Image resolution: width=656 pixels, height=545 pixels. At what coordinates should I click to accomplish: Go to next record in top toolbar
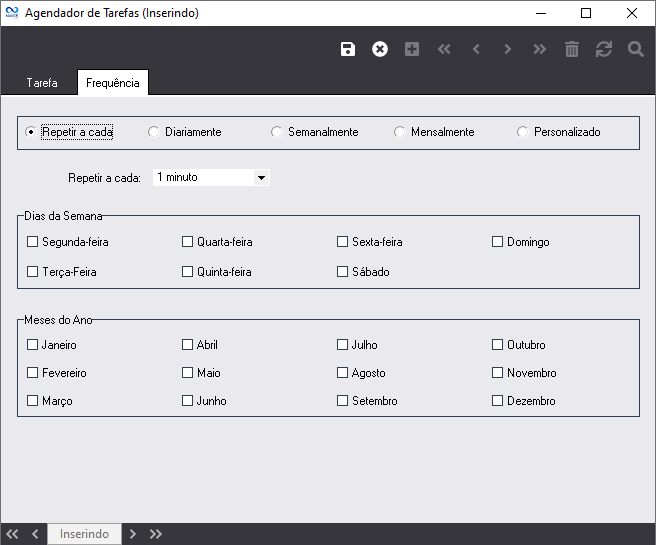click(508, 49)
